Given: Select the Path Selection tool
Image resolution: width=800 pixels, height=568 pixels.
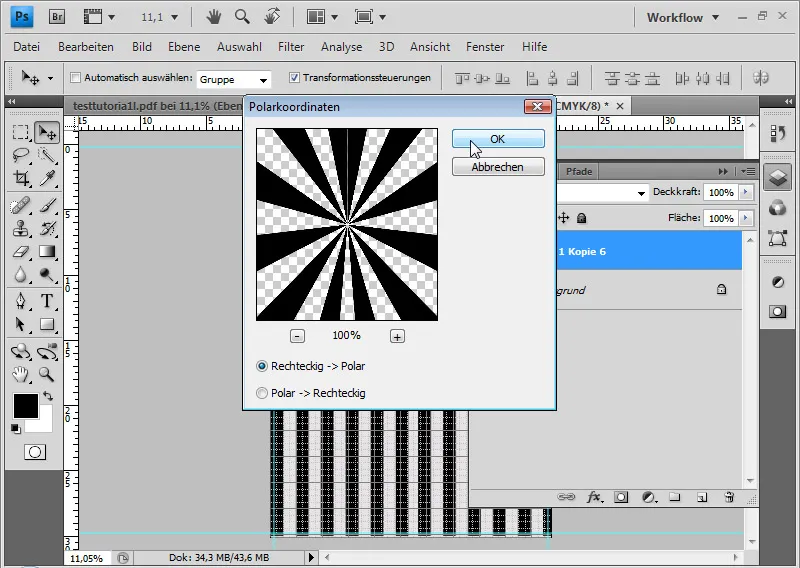Looking at the screenshot, I should coord(20,325).
